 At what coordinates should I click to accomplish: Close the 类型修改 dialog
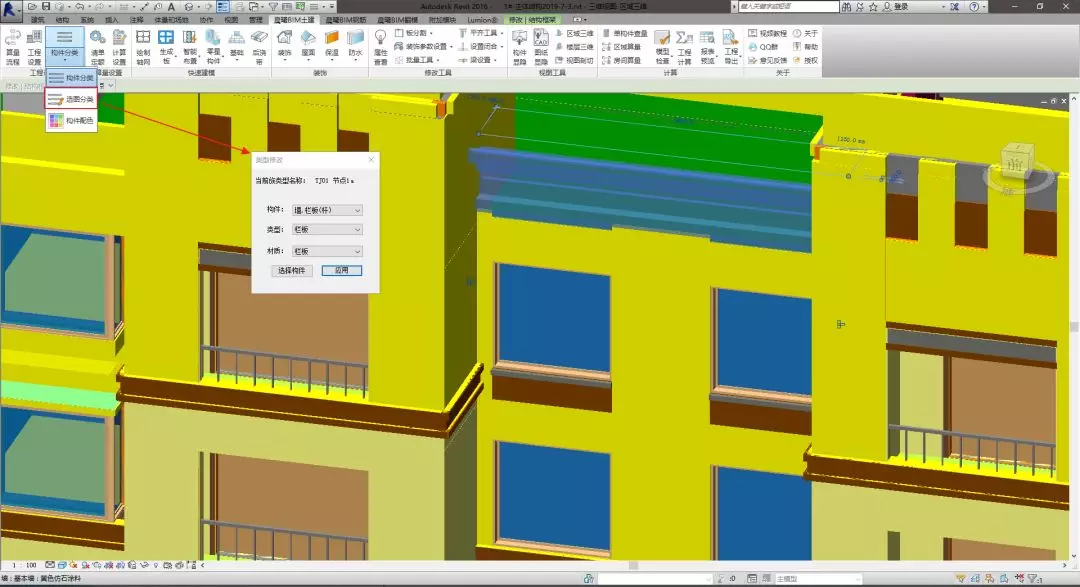[x=371, y=159]
